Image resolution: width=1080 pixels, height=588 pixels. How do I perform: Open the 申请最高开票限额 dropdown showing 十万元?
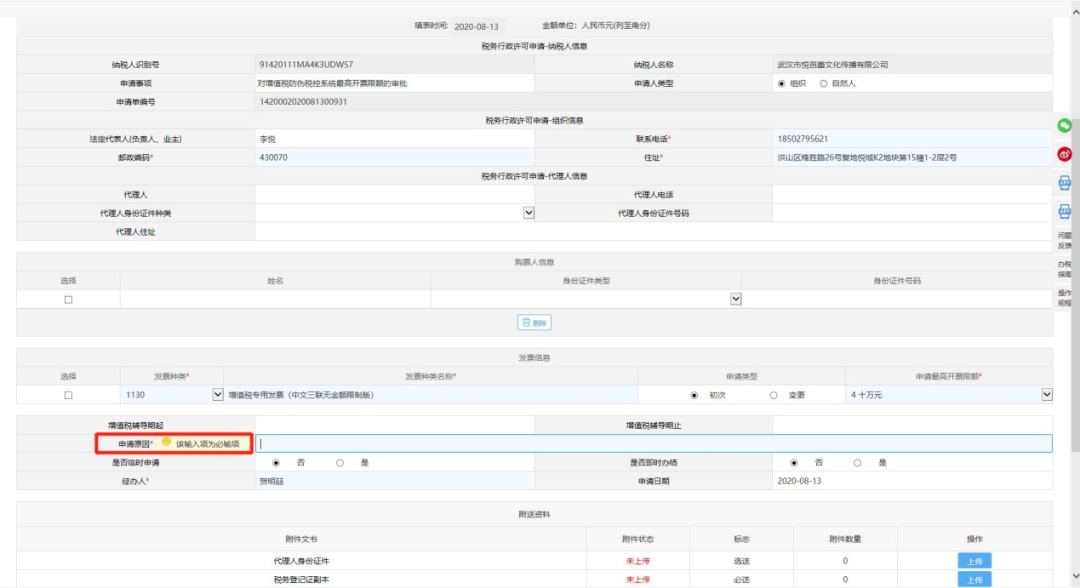click(x=1046, y=395)
